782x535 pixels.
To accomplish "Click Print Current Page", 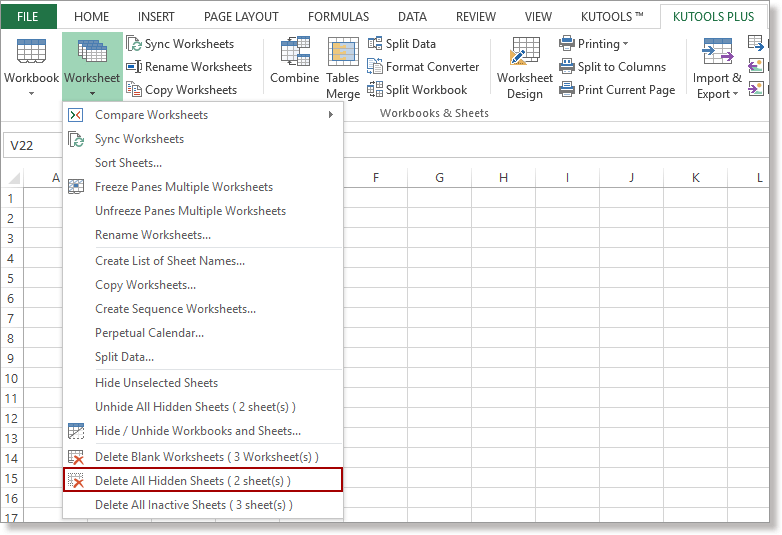I will click(617, 90).
